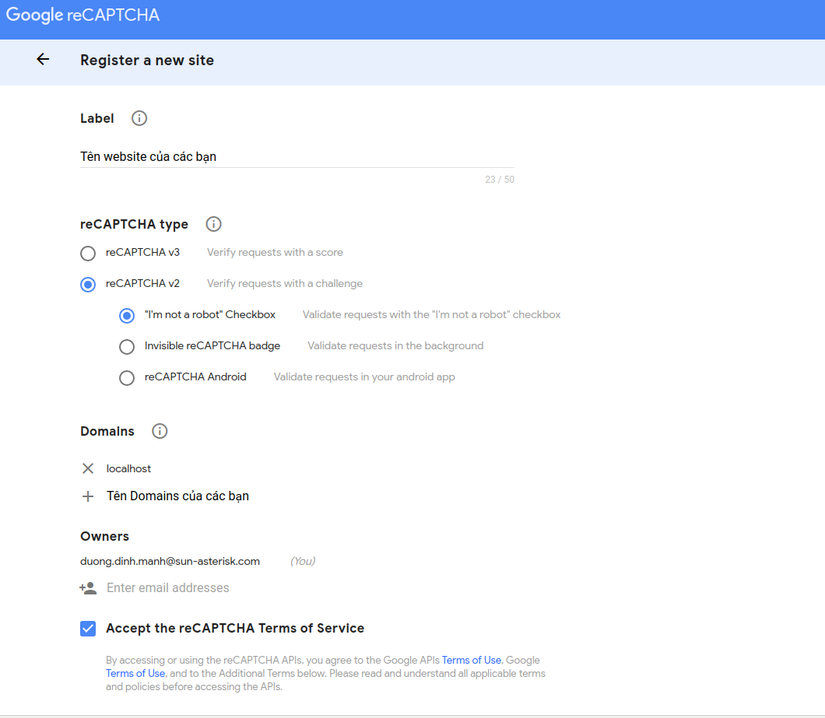Uncheck Accept the reCAPTCHA Terms of Service

coord(88,628)
